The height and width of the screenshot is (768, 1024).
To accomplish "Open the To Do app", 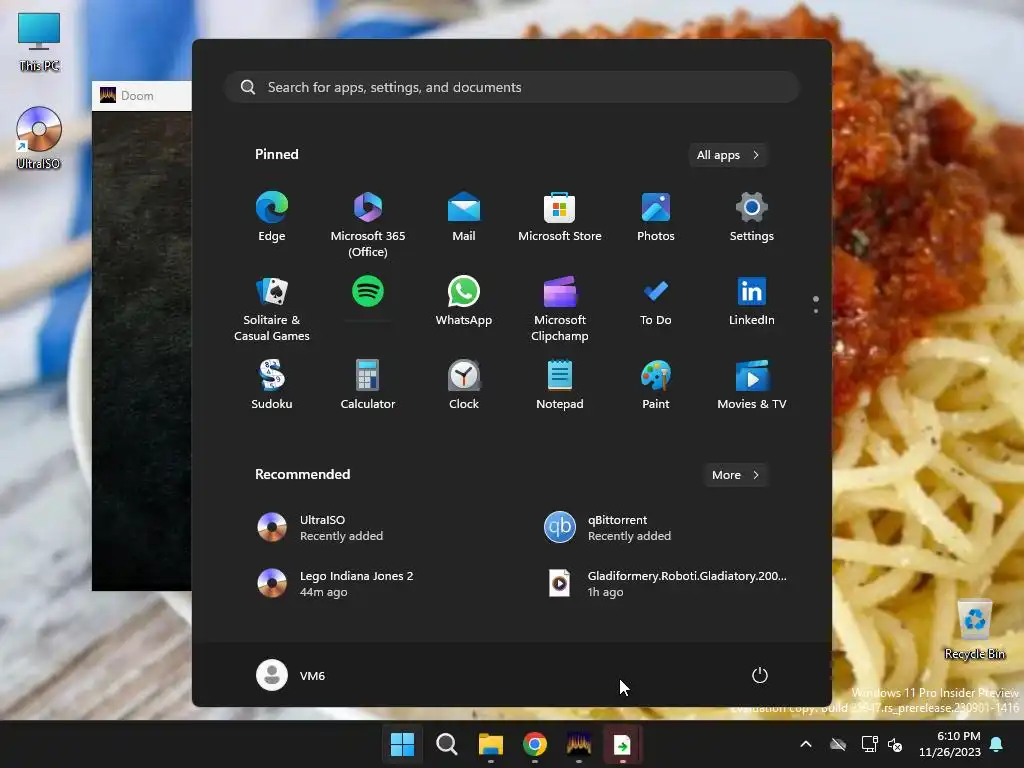I will pyautogui.click(x=656, y=301).
